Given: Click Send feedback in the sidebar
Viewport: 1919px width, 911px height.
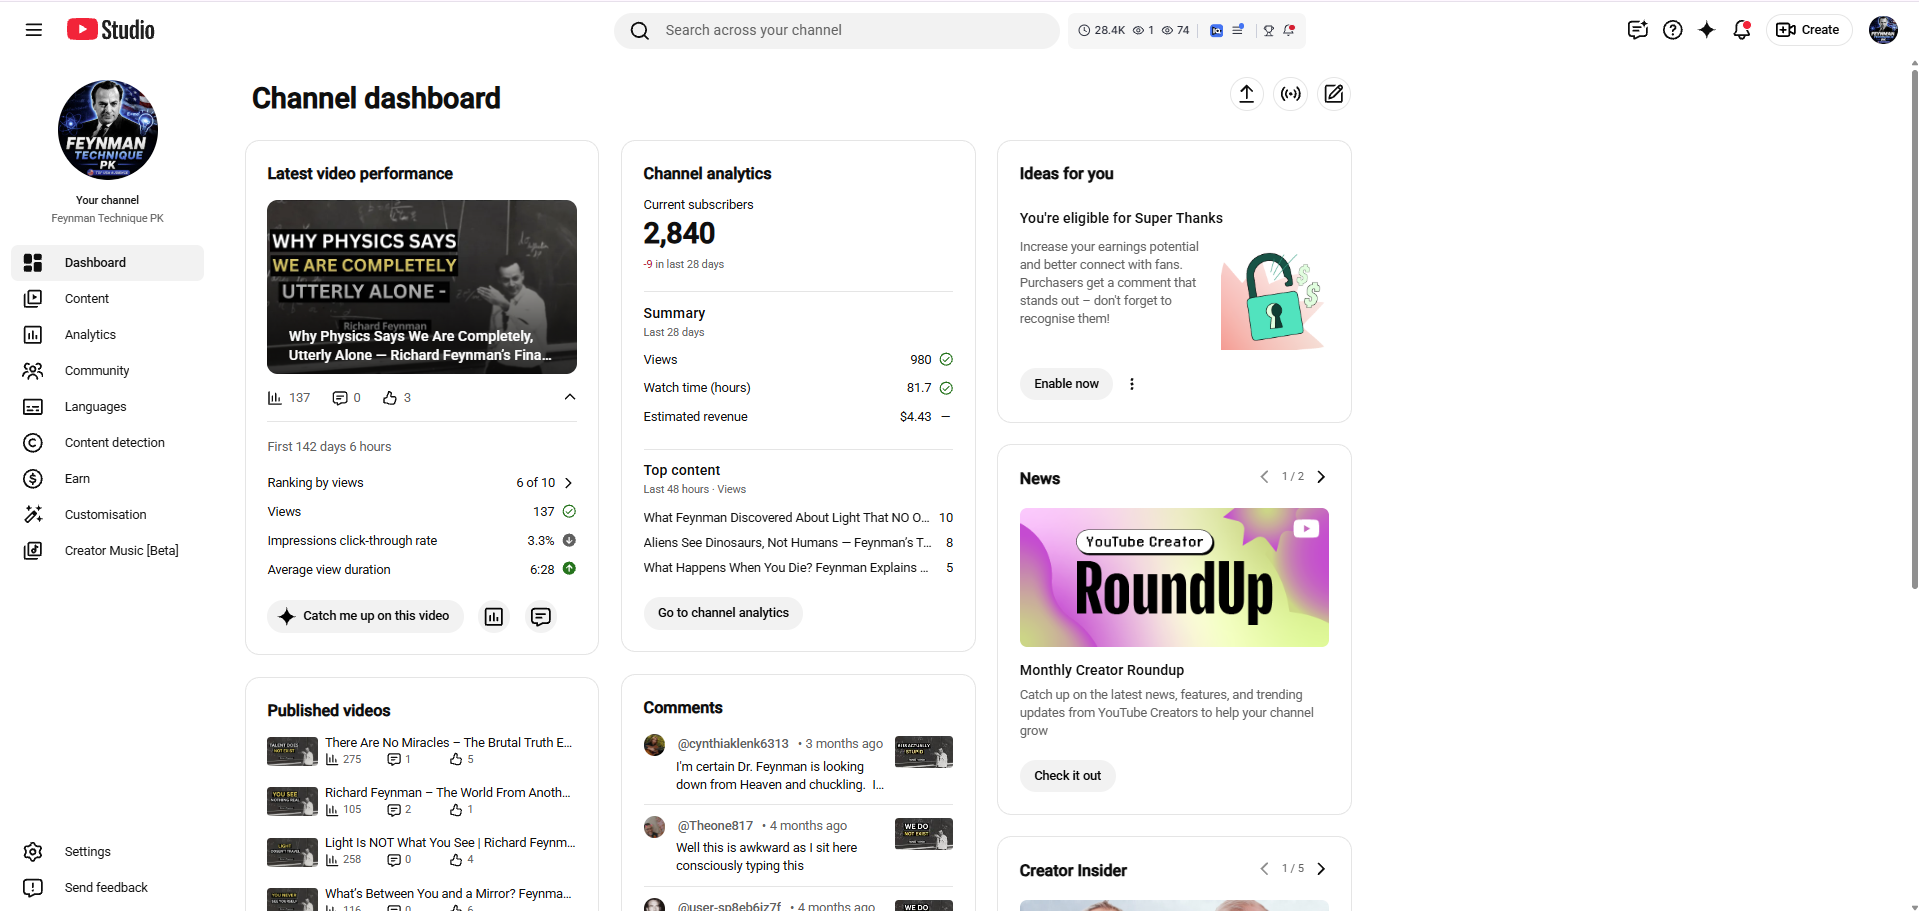Looking at the screenshot, I should point(108,888).
